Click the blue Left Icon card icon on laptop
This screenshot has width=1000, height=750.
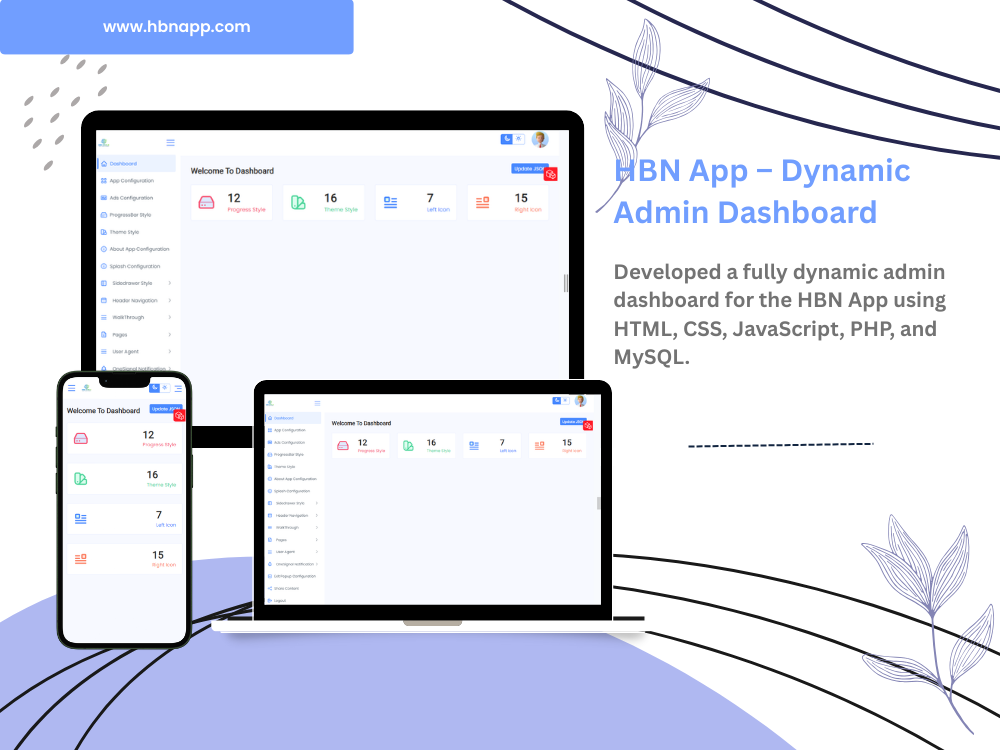coord(474,446)
